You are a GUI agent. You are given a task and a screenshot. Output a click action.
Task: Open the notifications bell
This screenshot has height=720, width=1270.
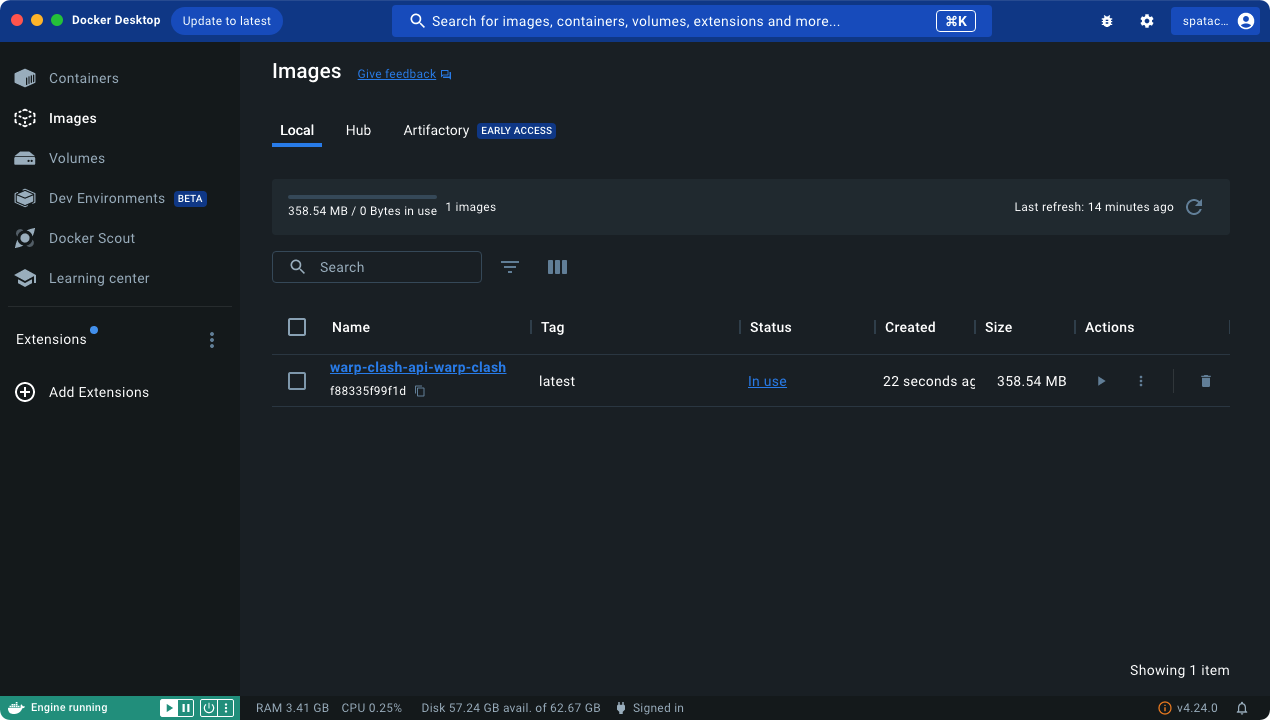(1242, 708)
